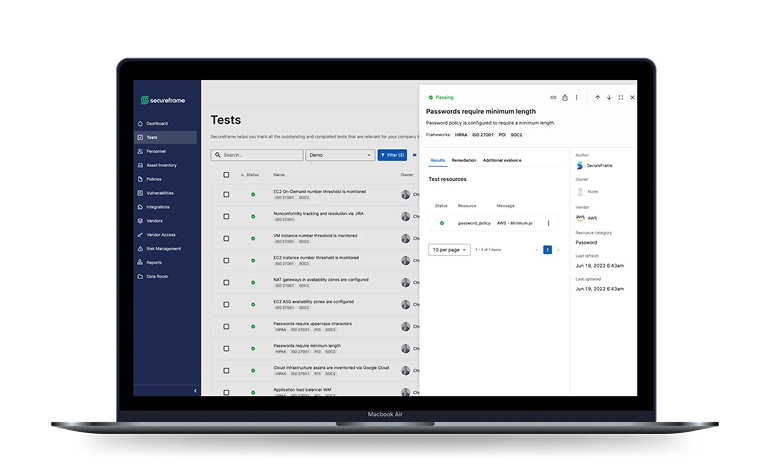Open the Demo dropdown
Image resolution: width=769 pixels, height=469 pixels.
click(x=340, y=155)
